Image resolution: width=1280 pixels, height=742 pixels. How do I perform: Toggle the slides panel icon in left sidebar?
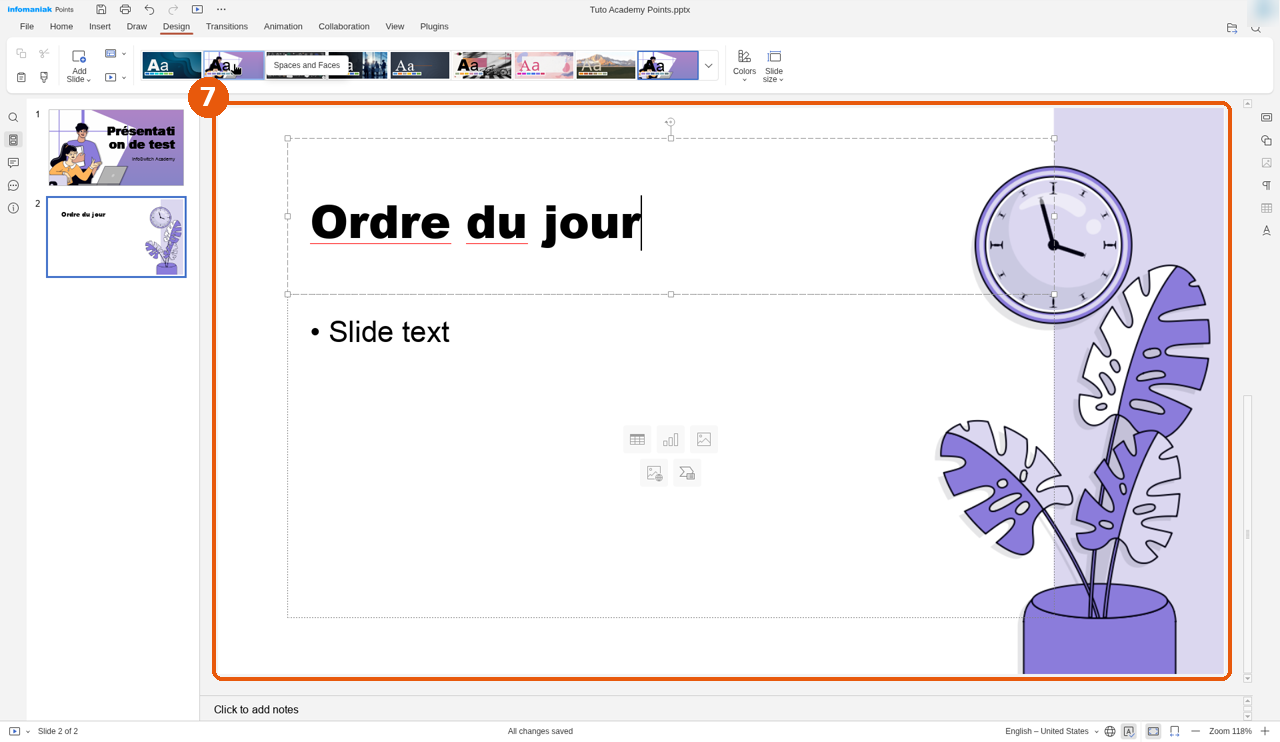[x=13, y=140]
